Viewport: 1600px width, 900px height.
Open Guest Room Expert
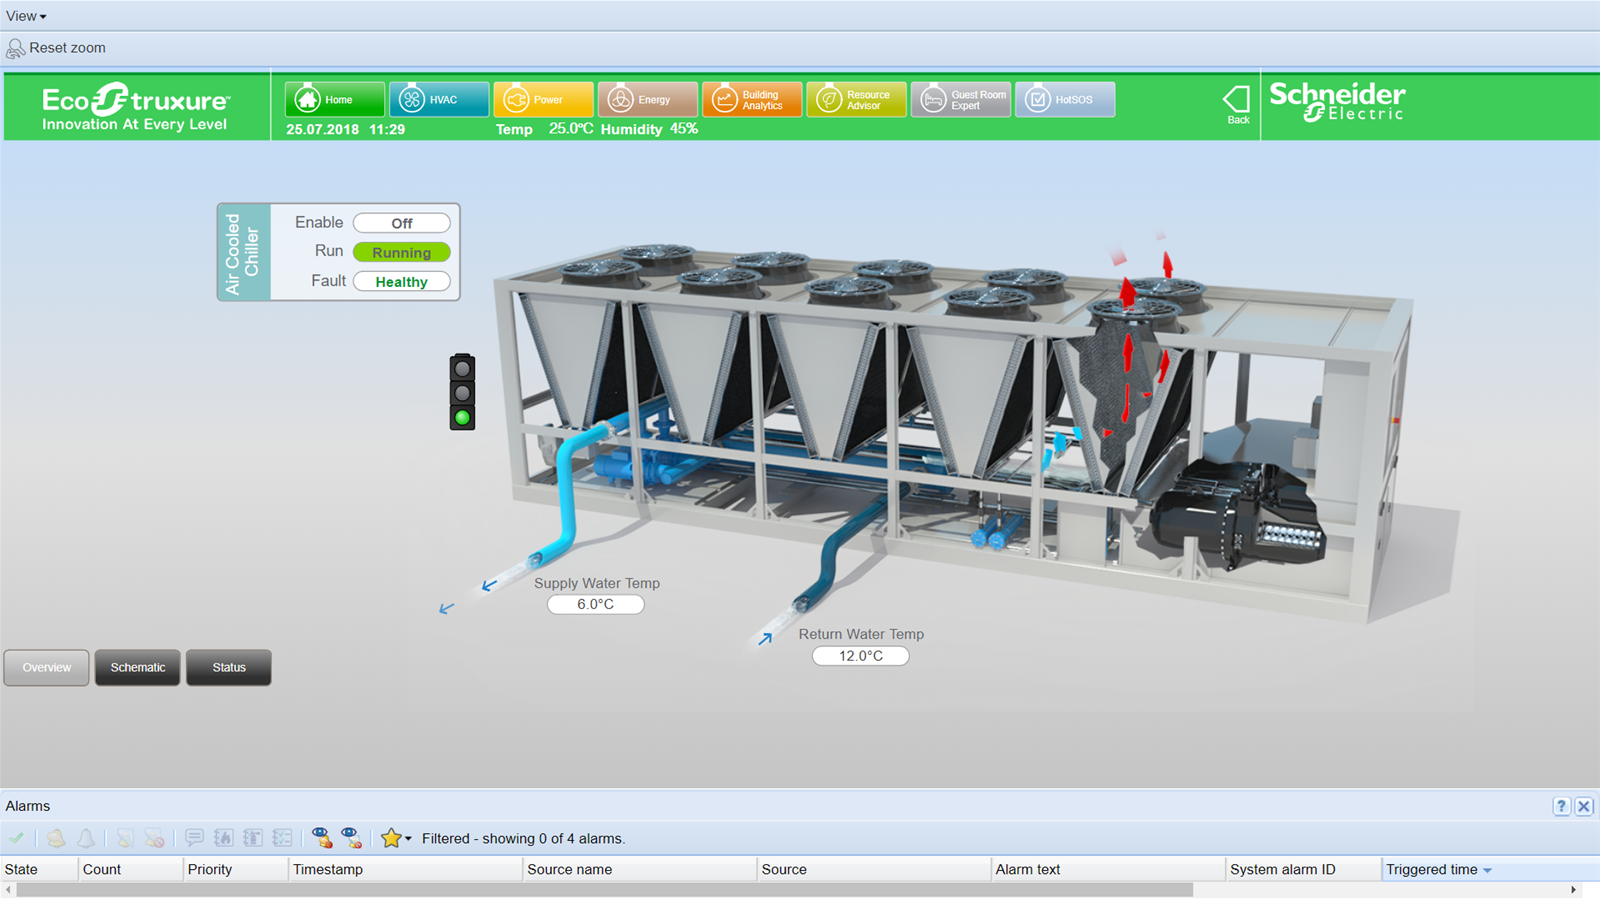click(x=960, y=100)
